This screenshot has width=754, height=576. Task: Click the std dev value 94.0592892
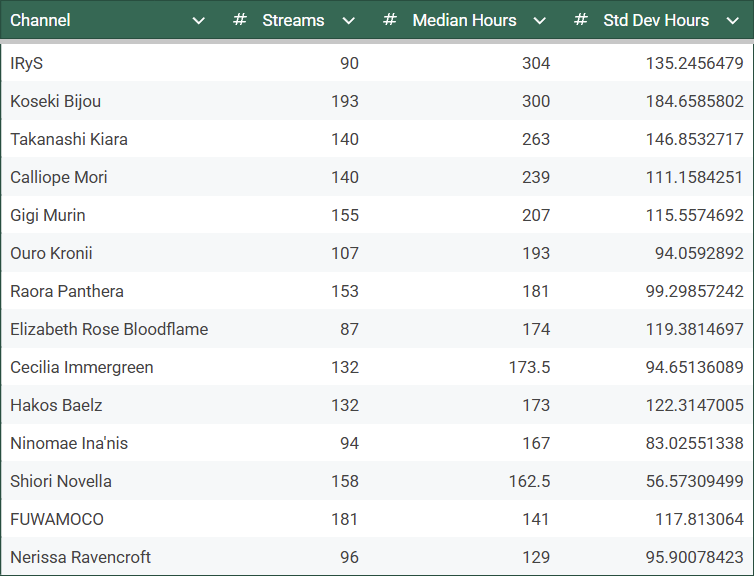pyautogui.click(x=700, y=253)
